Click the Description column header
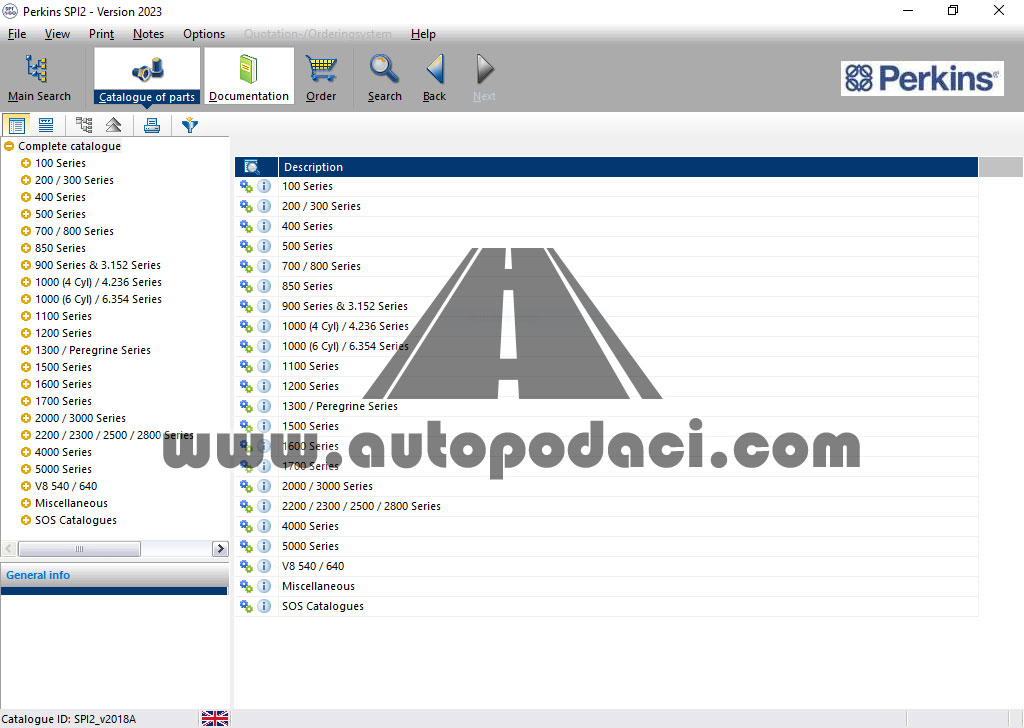Viewport: 1024px width, 728px height. [x=628, y=167]
